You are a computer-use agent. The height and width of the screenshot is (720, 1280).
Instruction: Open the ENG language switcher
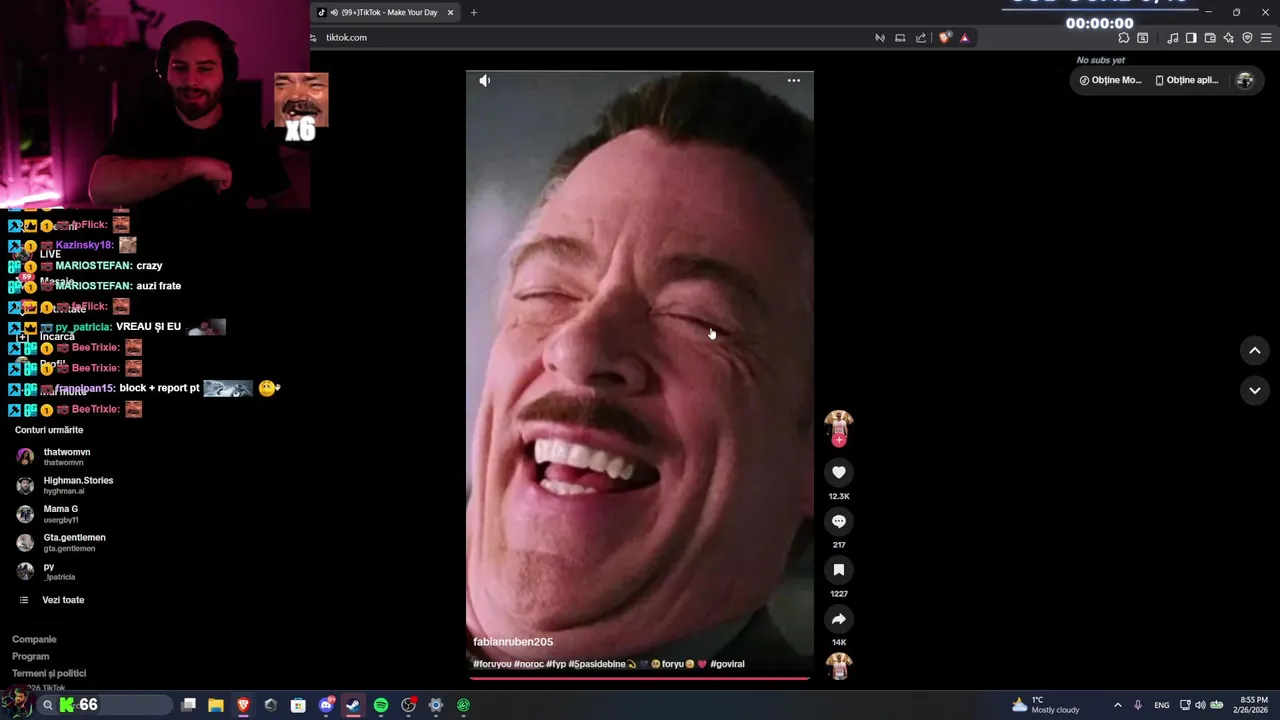1162,705
